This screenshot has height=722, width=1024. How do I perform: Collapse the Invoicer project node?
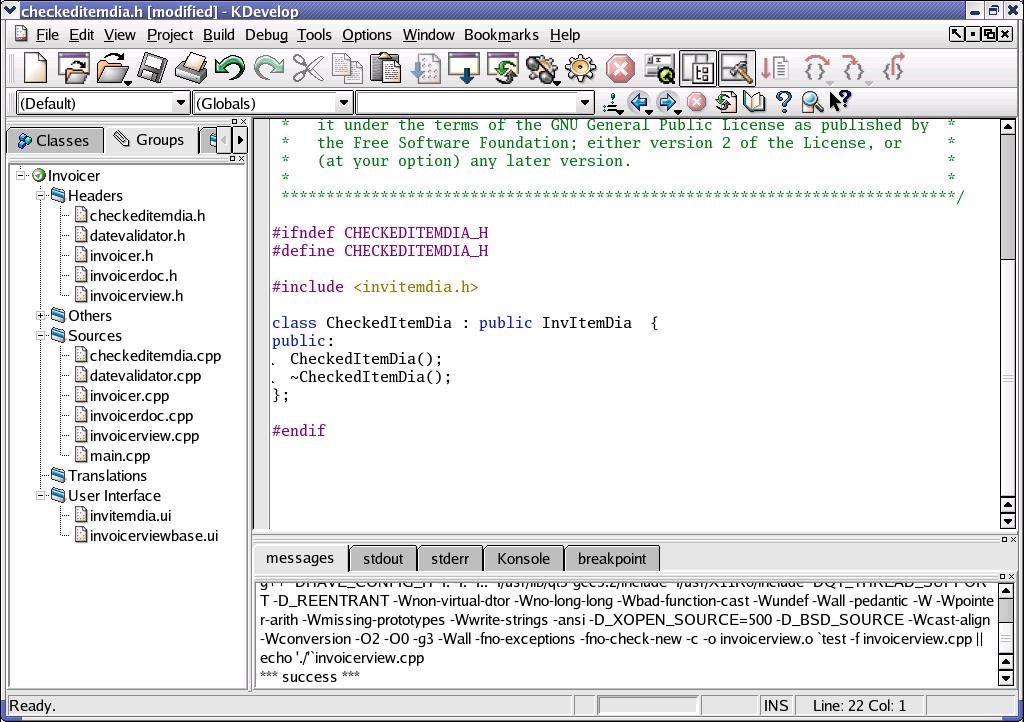pos(21,175)
